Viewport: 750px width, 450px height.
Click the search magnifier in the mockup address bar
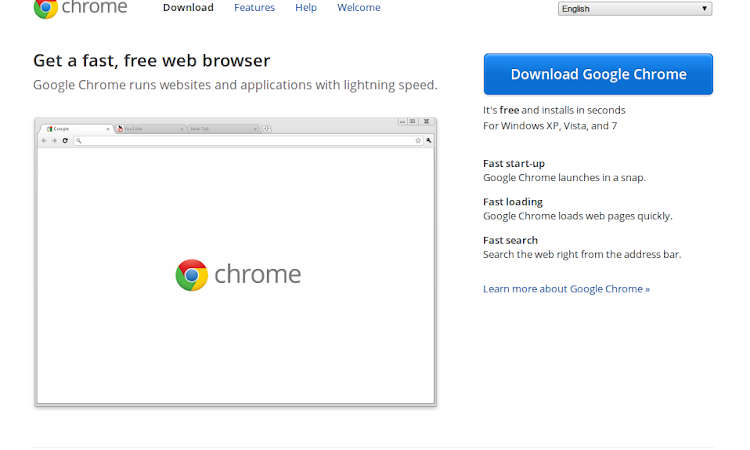[x=79, y=141]
